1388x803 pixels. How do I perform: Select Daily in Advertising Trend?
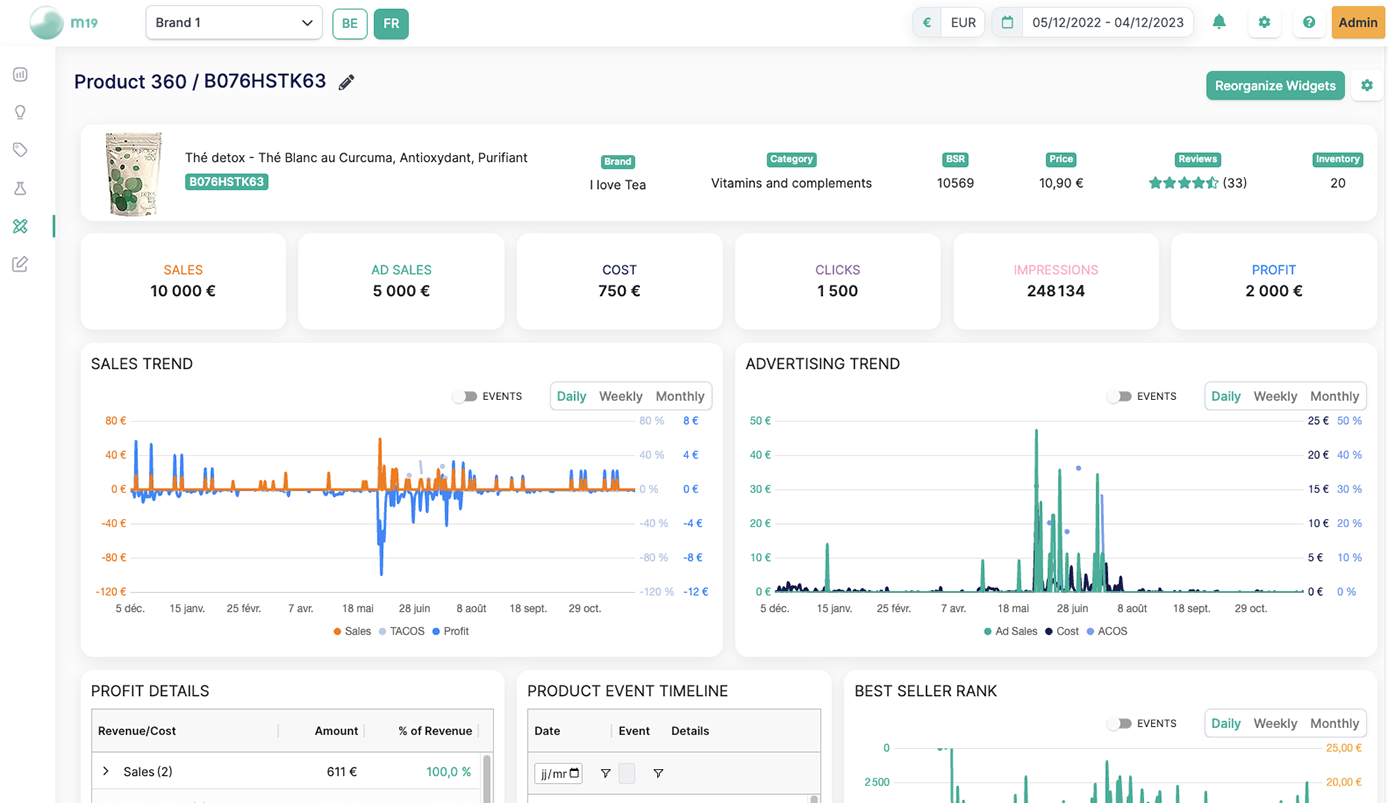1226,397
